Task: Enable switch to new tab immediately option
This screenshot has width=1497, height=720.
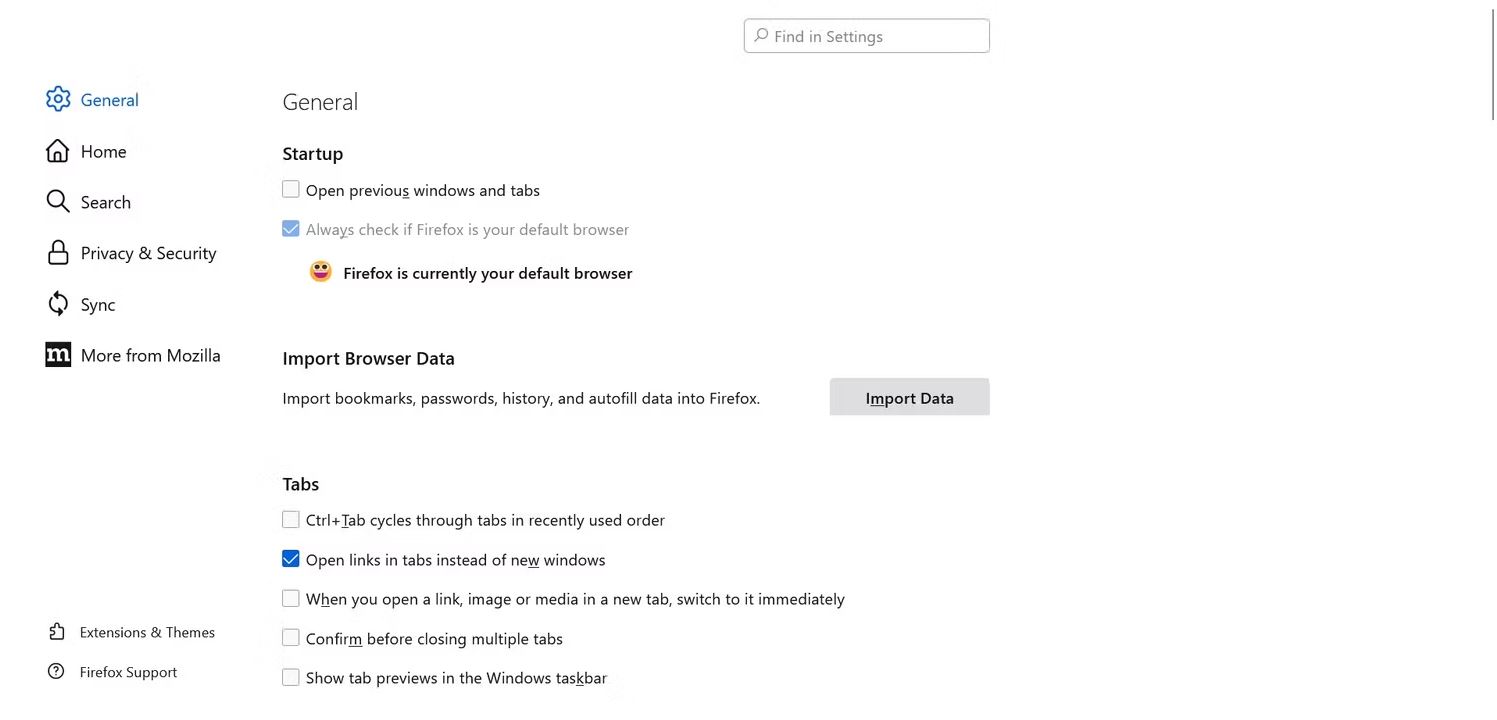Action: (291, 598)
